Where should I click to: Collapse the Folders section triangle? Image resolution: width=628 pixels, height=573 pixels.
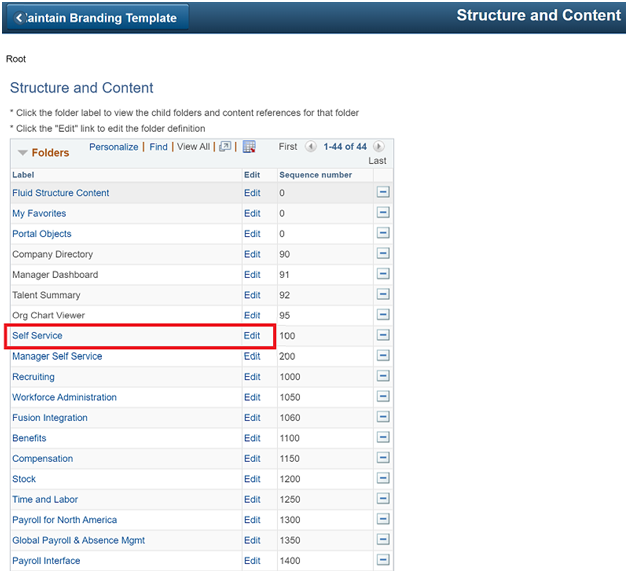22,153
